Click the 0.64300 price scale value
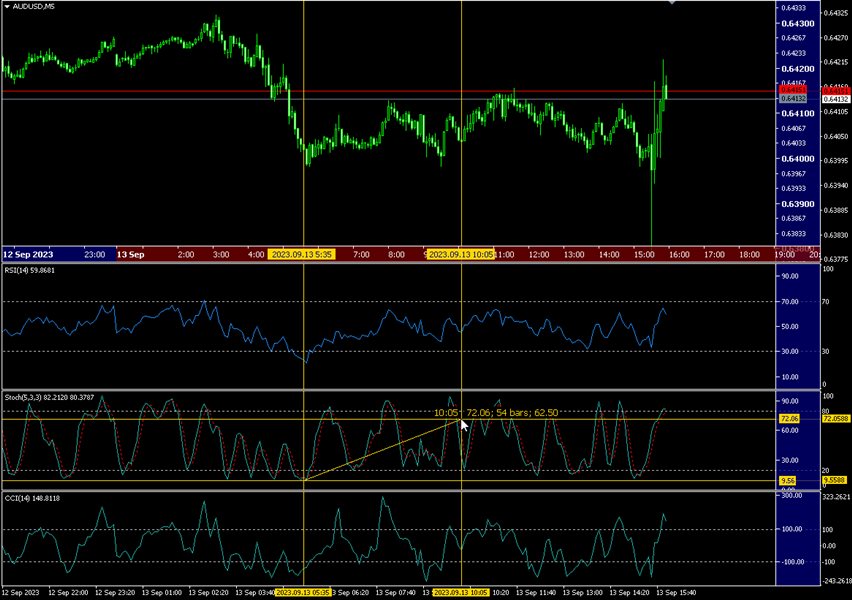Image resolution: width=852 pixels, height=600 pixels. (798, 23)
